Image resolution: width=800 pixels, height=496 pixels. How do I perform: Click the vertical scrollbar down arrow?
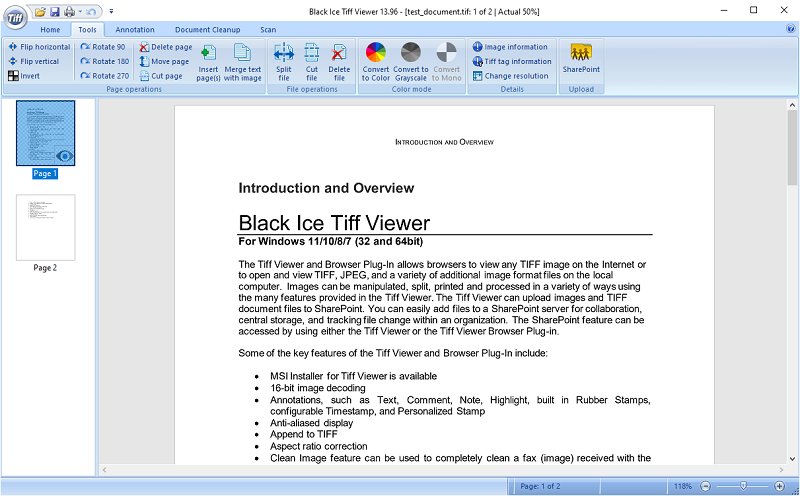tap(792, 459)
